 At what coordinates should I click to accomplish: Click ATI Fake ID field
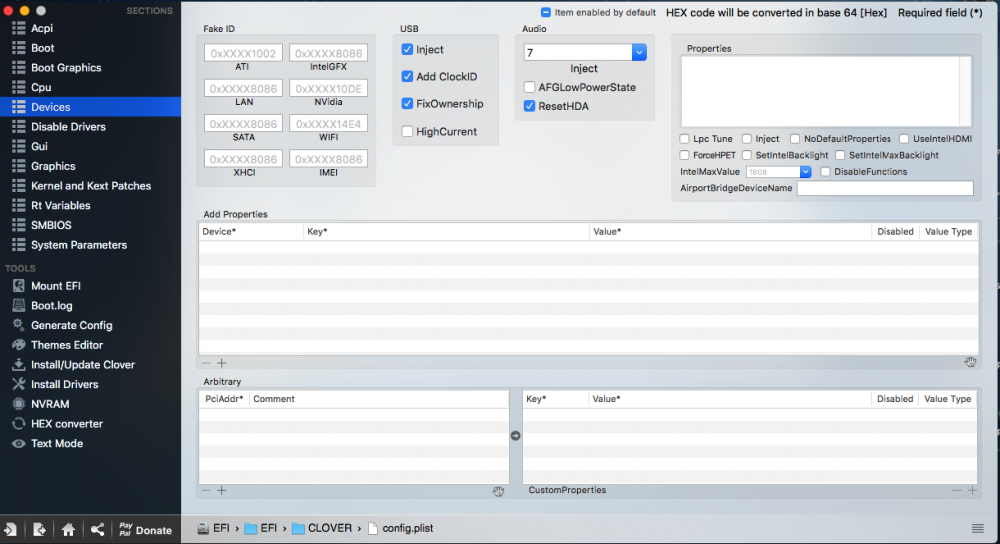click(x=243, y=53)
